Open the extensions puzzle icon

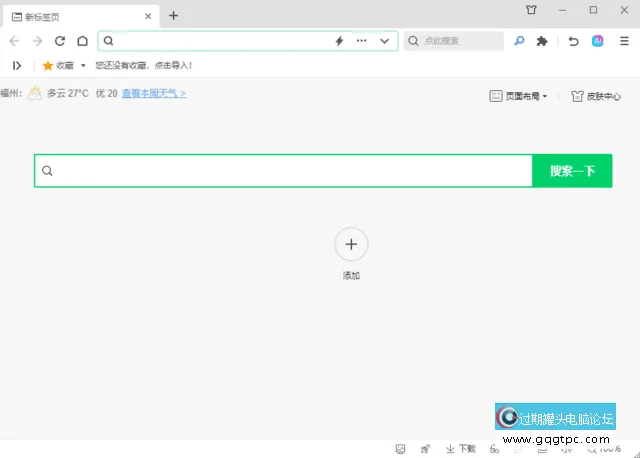[542, 41]
